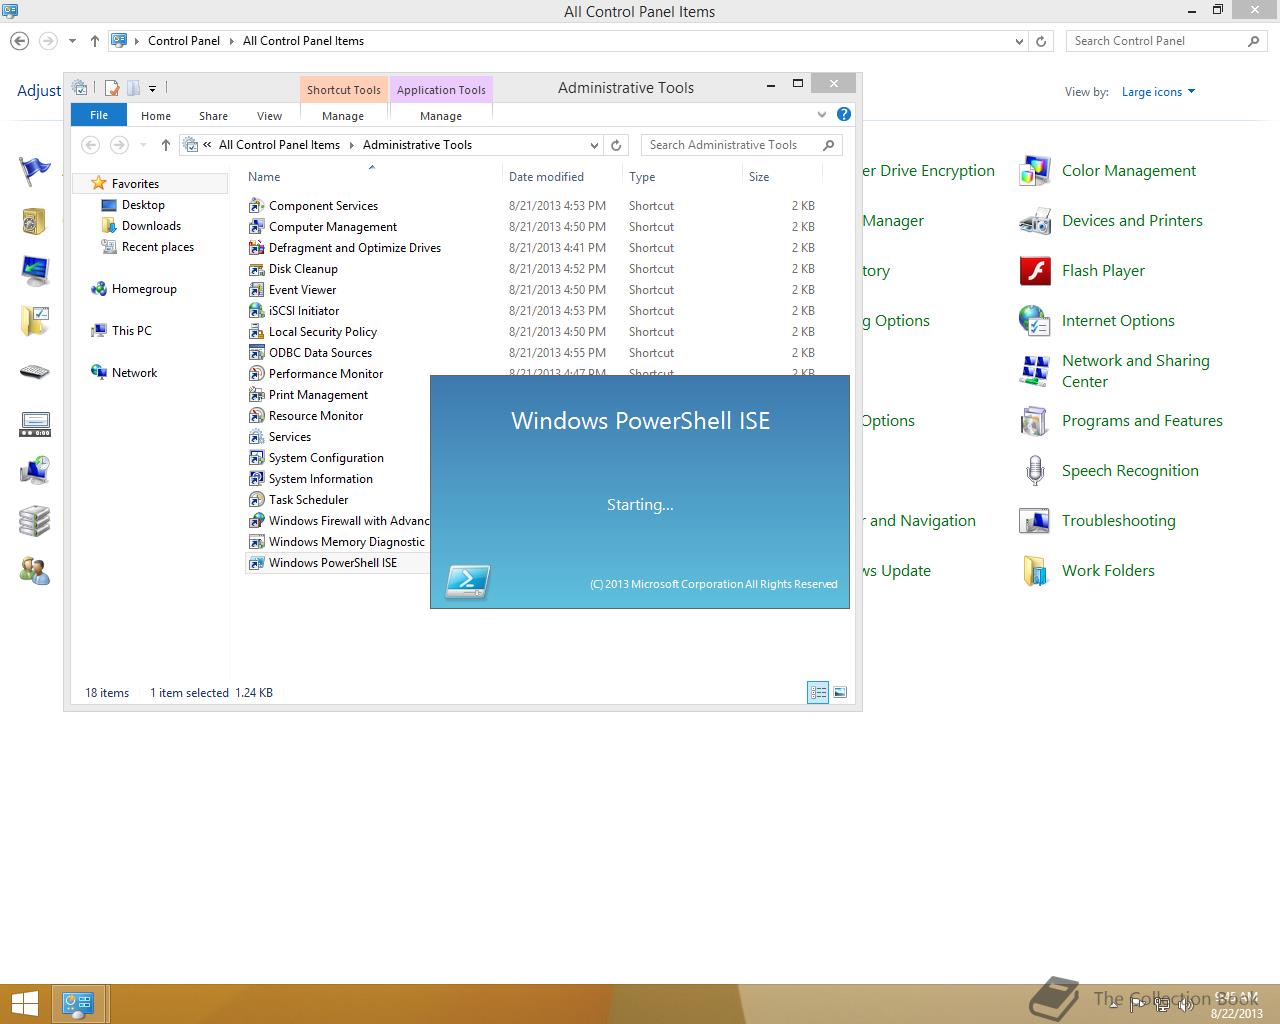Viewport: 1280px width, 1024px height.
Task: Click the Windows Start button
Action: (x=24, y=1004)
